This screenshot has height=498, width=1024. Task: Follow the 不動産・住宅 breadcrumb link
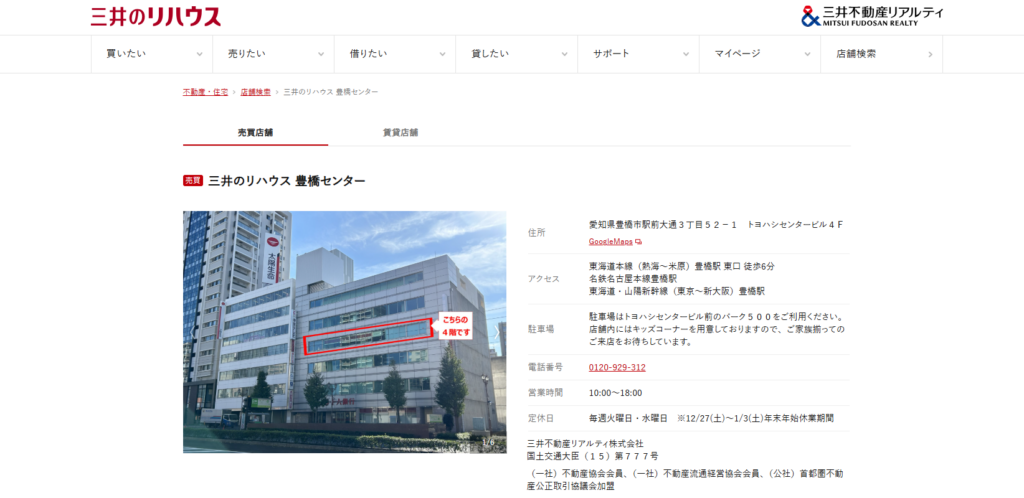point(205,92)
